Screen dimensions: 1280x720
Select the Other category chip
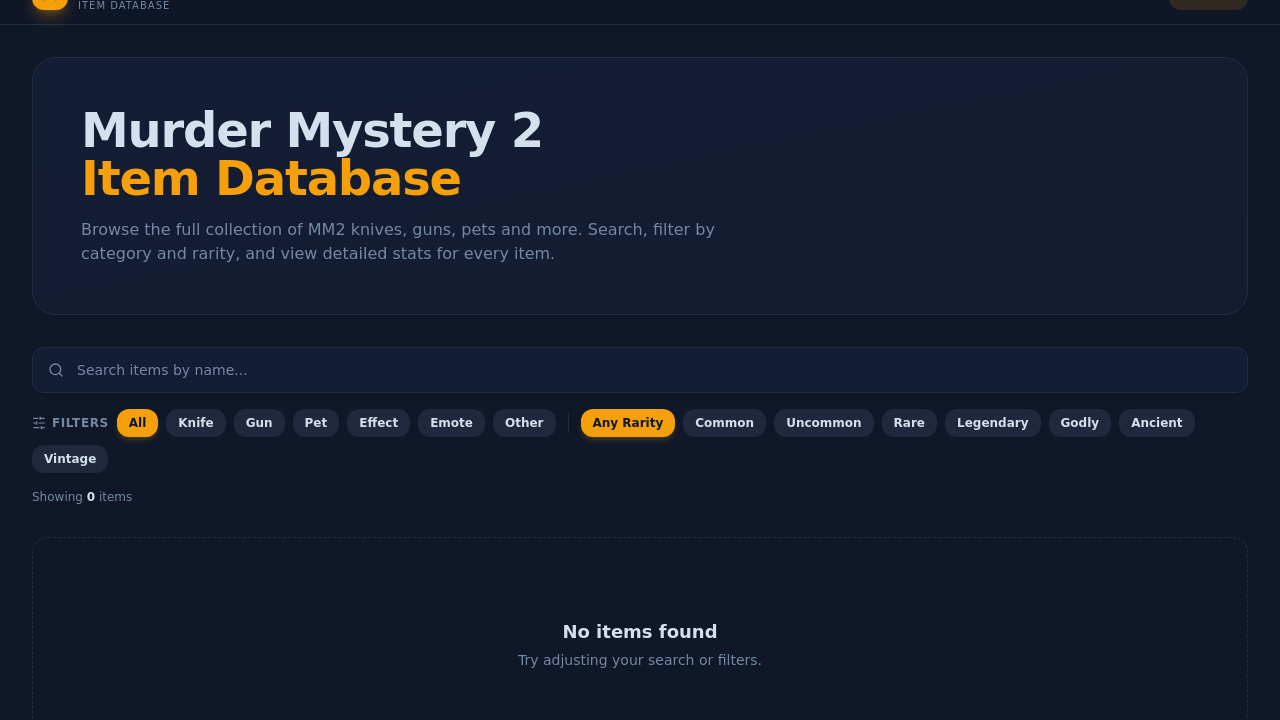pos(524,423)
